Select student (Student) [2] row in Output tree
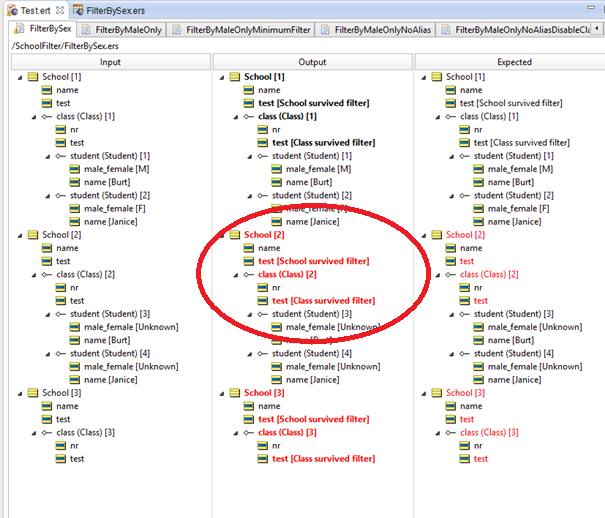 (x=312, y=196)
